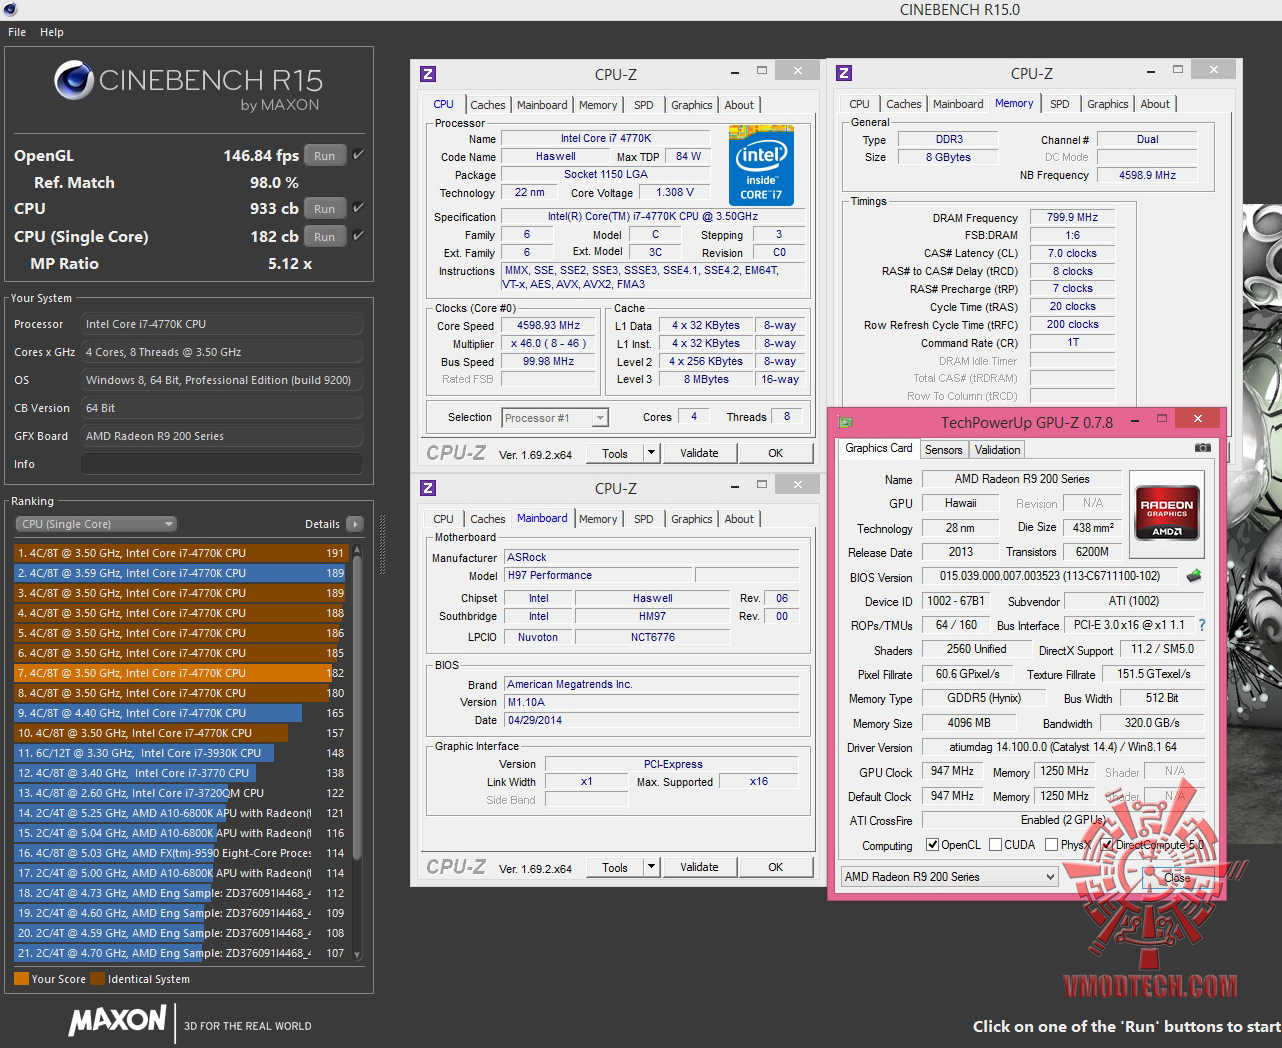Viewport: 1282px width, 1048px height.
Task: Open the SPD tab in the CPU-Z Memory timings window
Action: tap(1060, 104)
